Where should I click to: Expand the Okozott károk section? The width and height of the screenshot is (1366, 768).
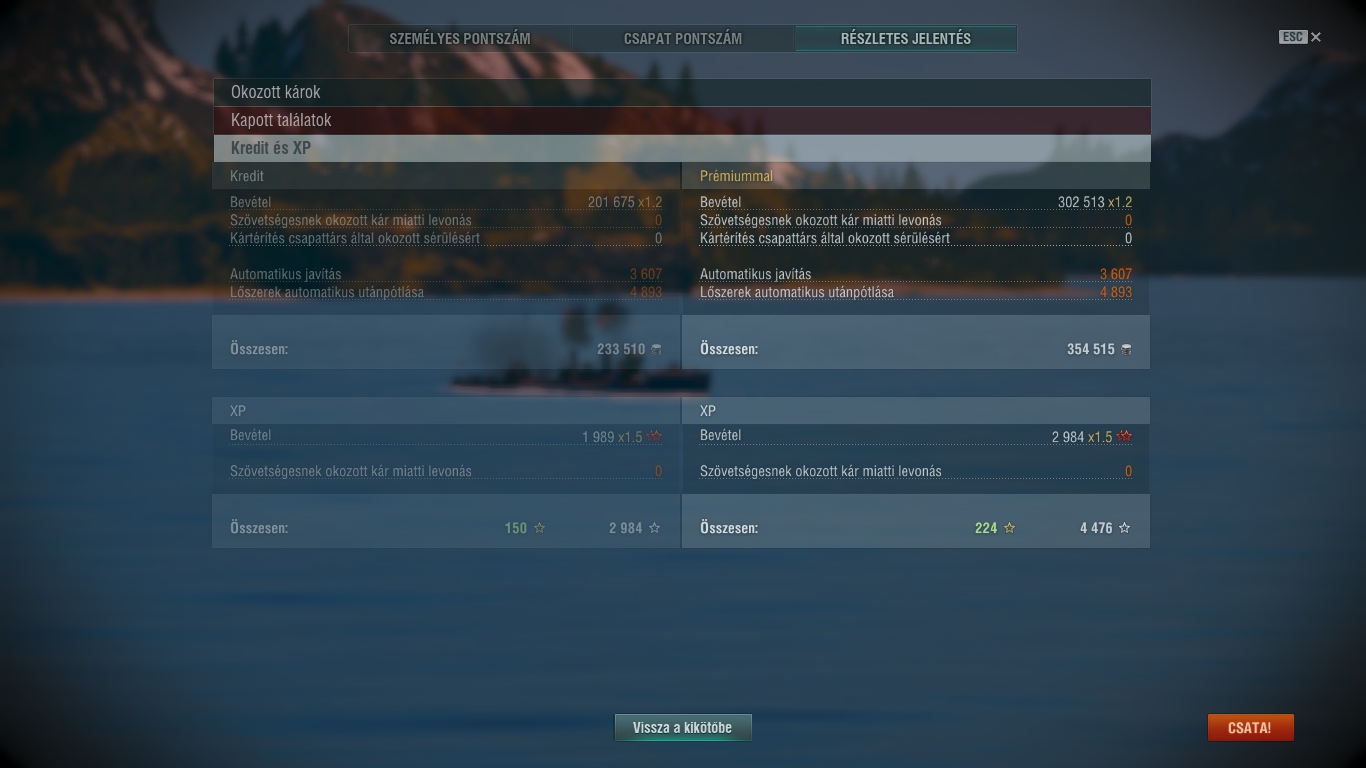(682, 92)
